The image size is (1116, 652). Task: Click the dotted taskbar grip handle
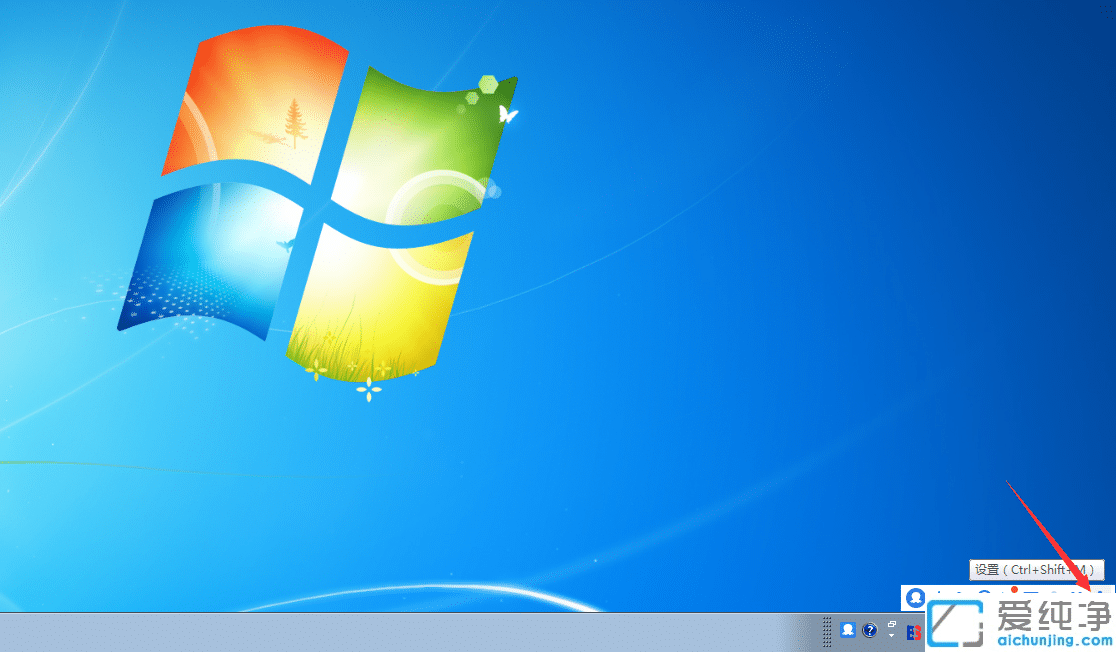[x=826, y=632]
